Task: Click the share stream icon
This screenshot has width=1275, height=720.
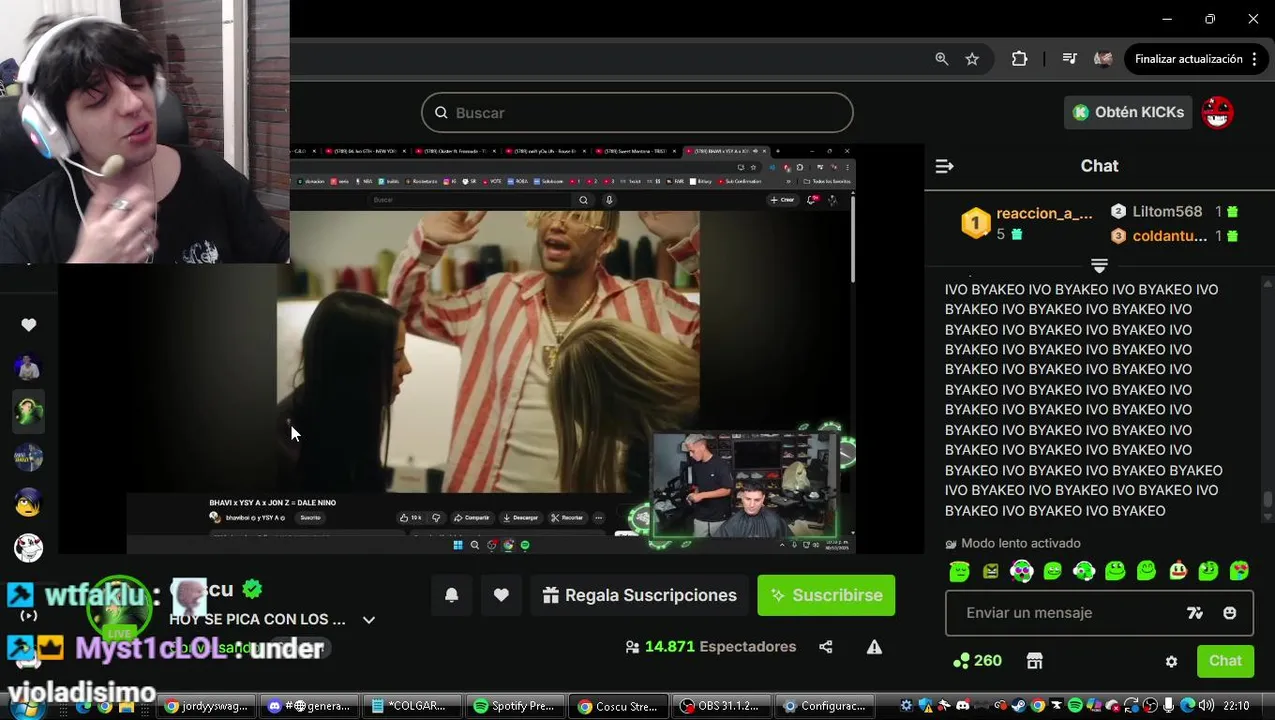Action: pyautogui.click(x=826, y=647)
